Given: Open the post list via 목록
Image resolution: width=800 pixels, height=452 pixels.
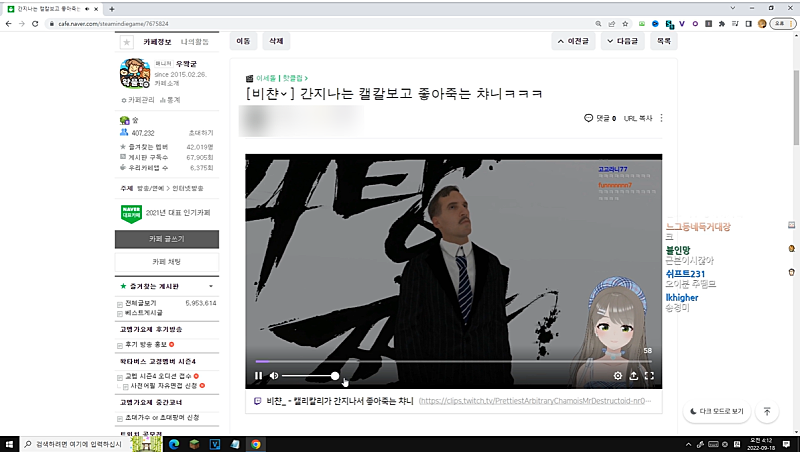Looking at the screenshot, I should click(664, 41).
